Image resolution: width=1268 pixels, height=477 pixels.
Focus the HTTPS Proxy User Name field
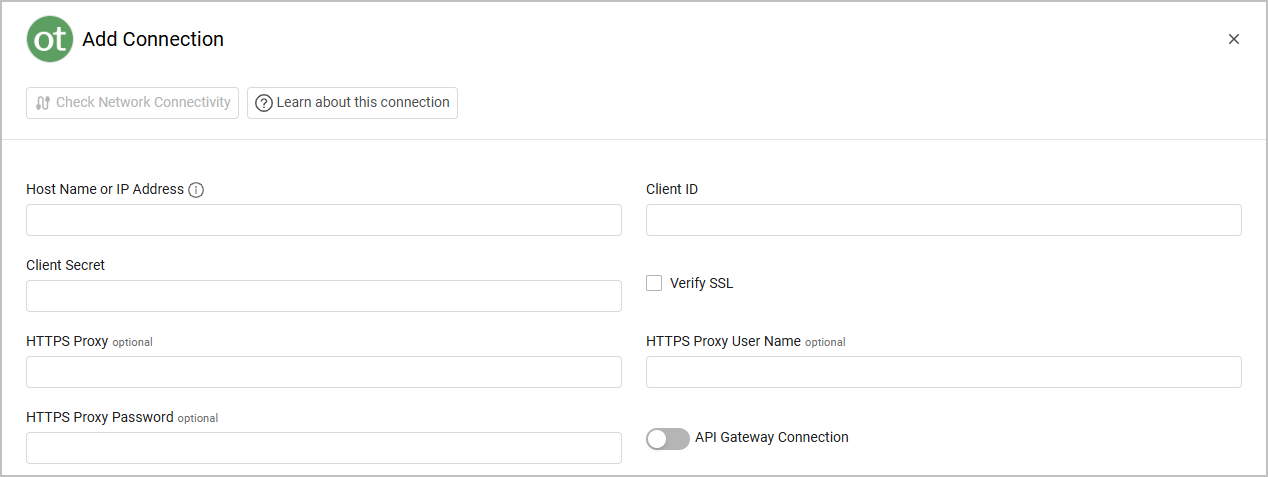point(943,372)
